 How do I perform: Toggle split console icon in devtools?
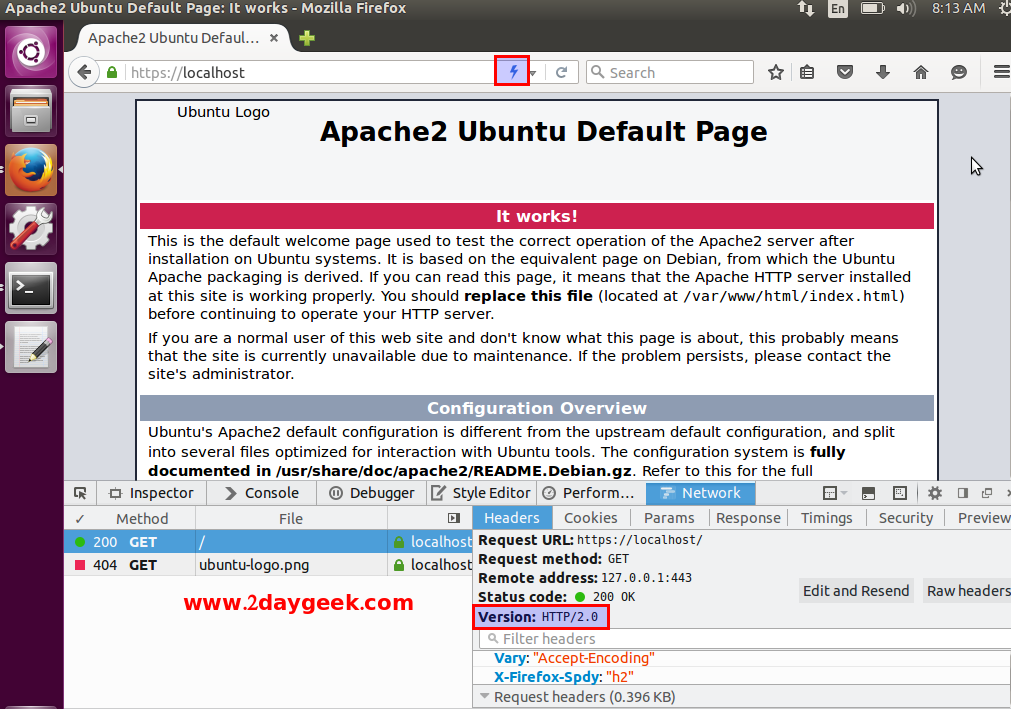pos(869,493)
